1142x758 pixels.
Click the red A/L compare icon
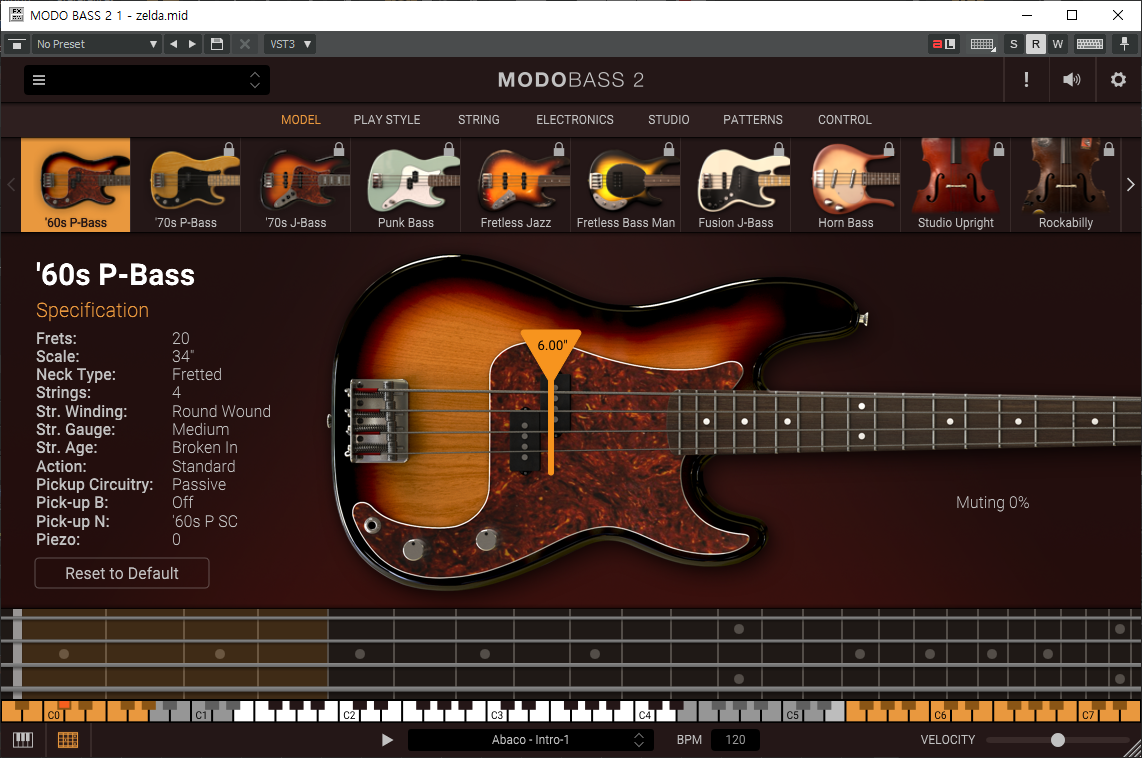tap(944, 44)
